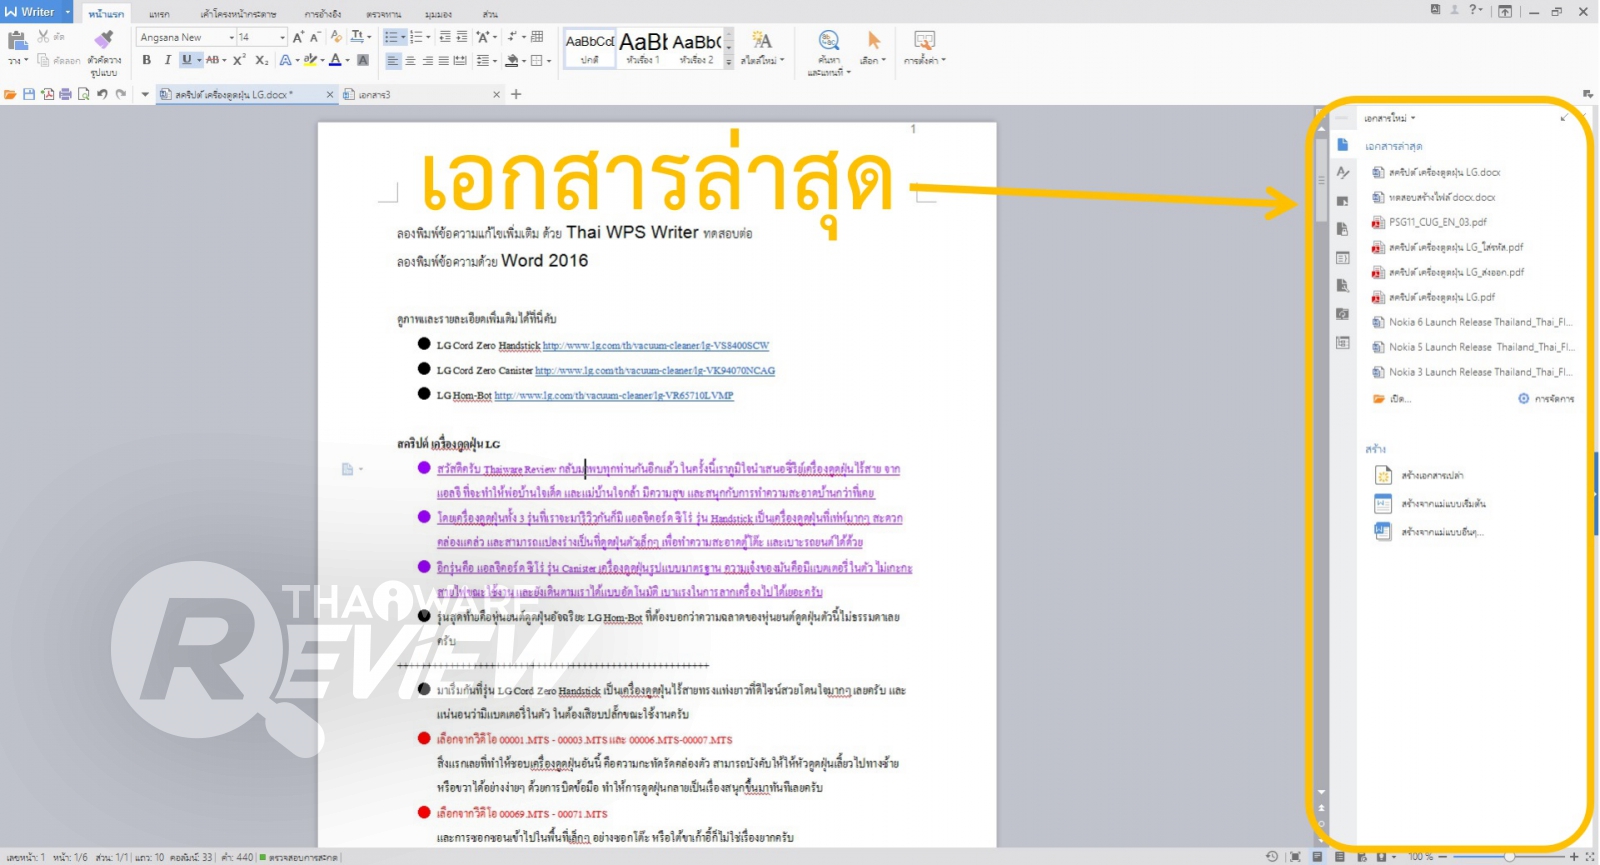
Task: Click the Increase Indent icon
Action: point(462,37)
